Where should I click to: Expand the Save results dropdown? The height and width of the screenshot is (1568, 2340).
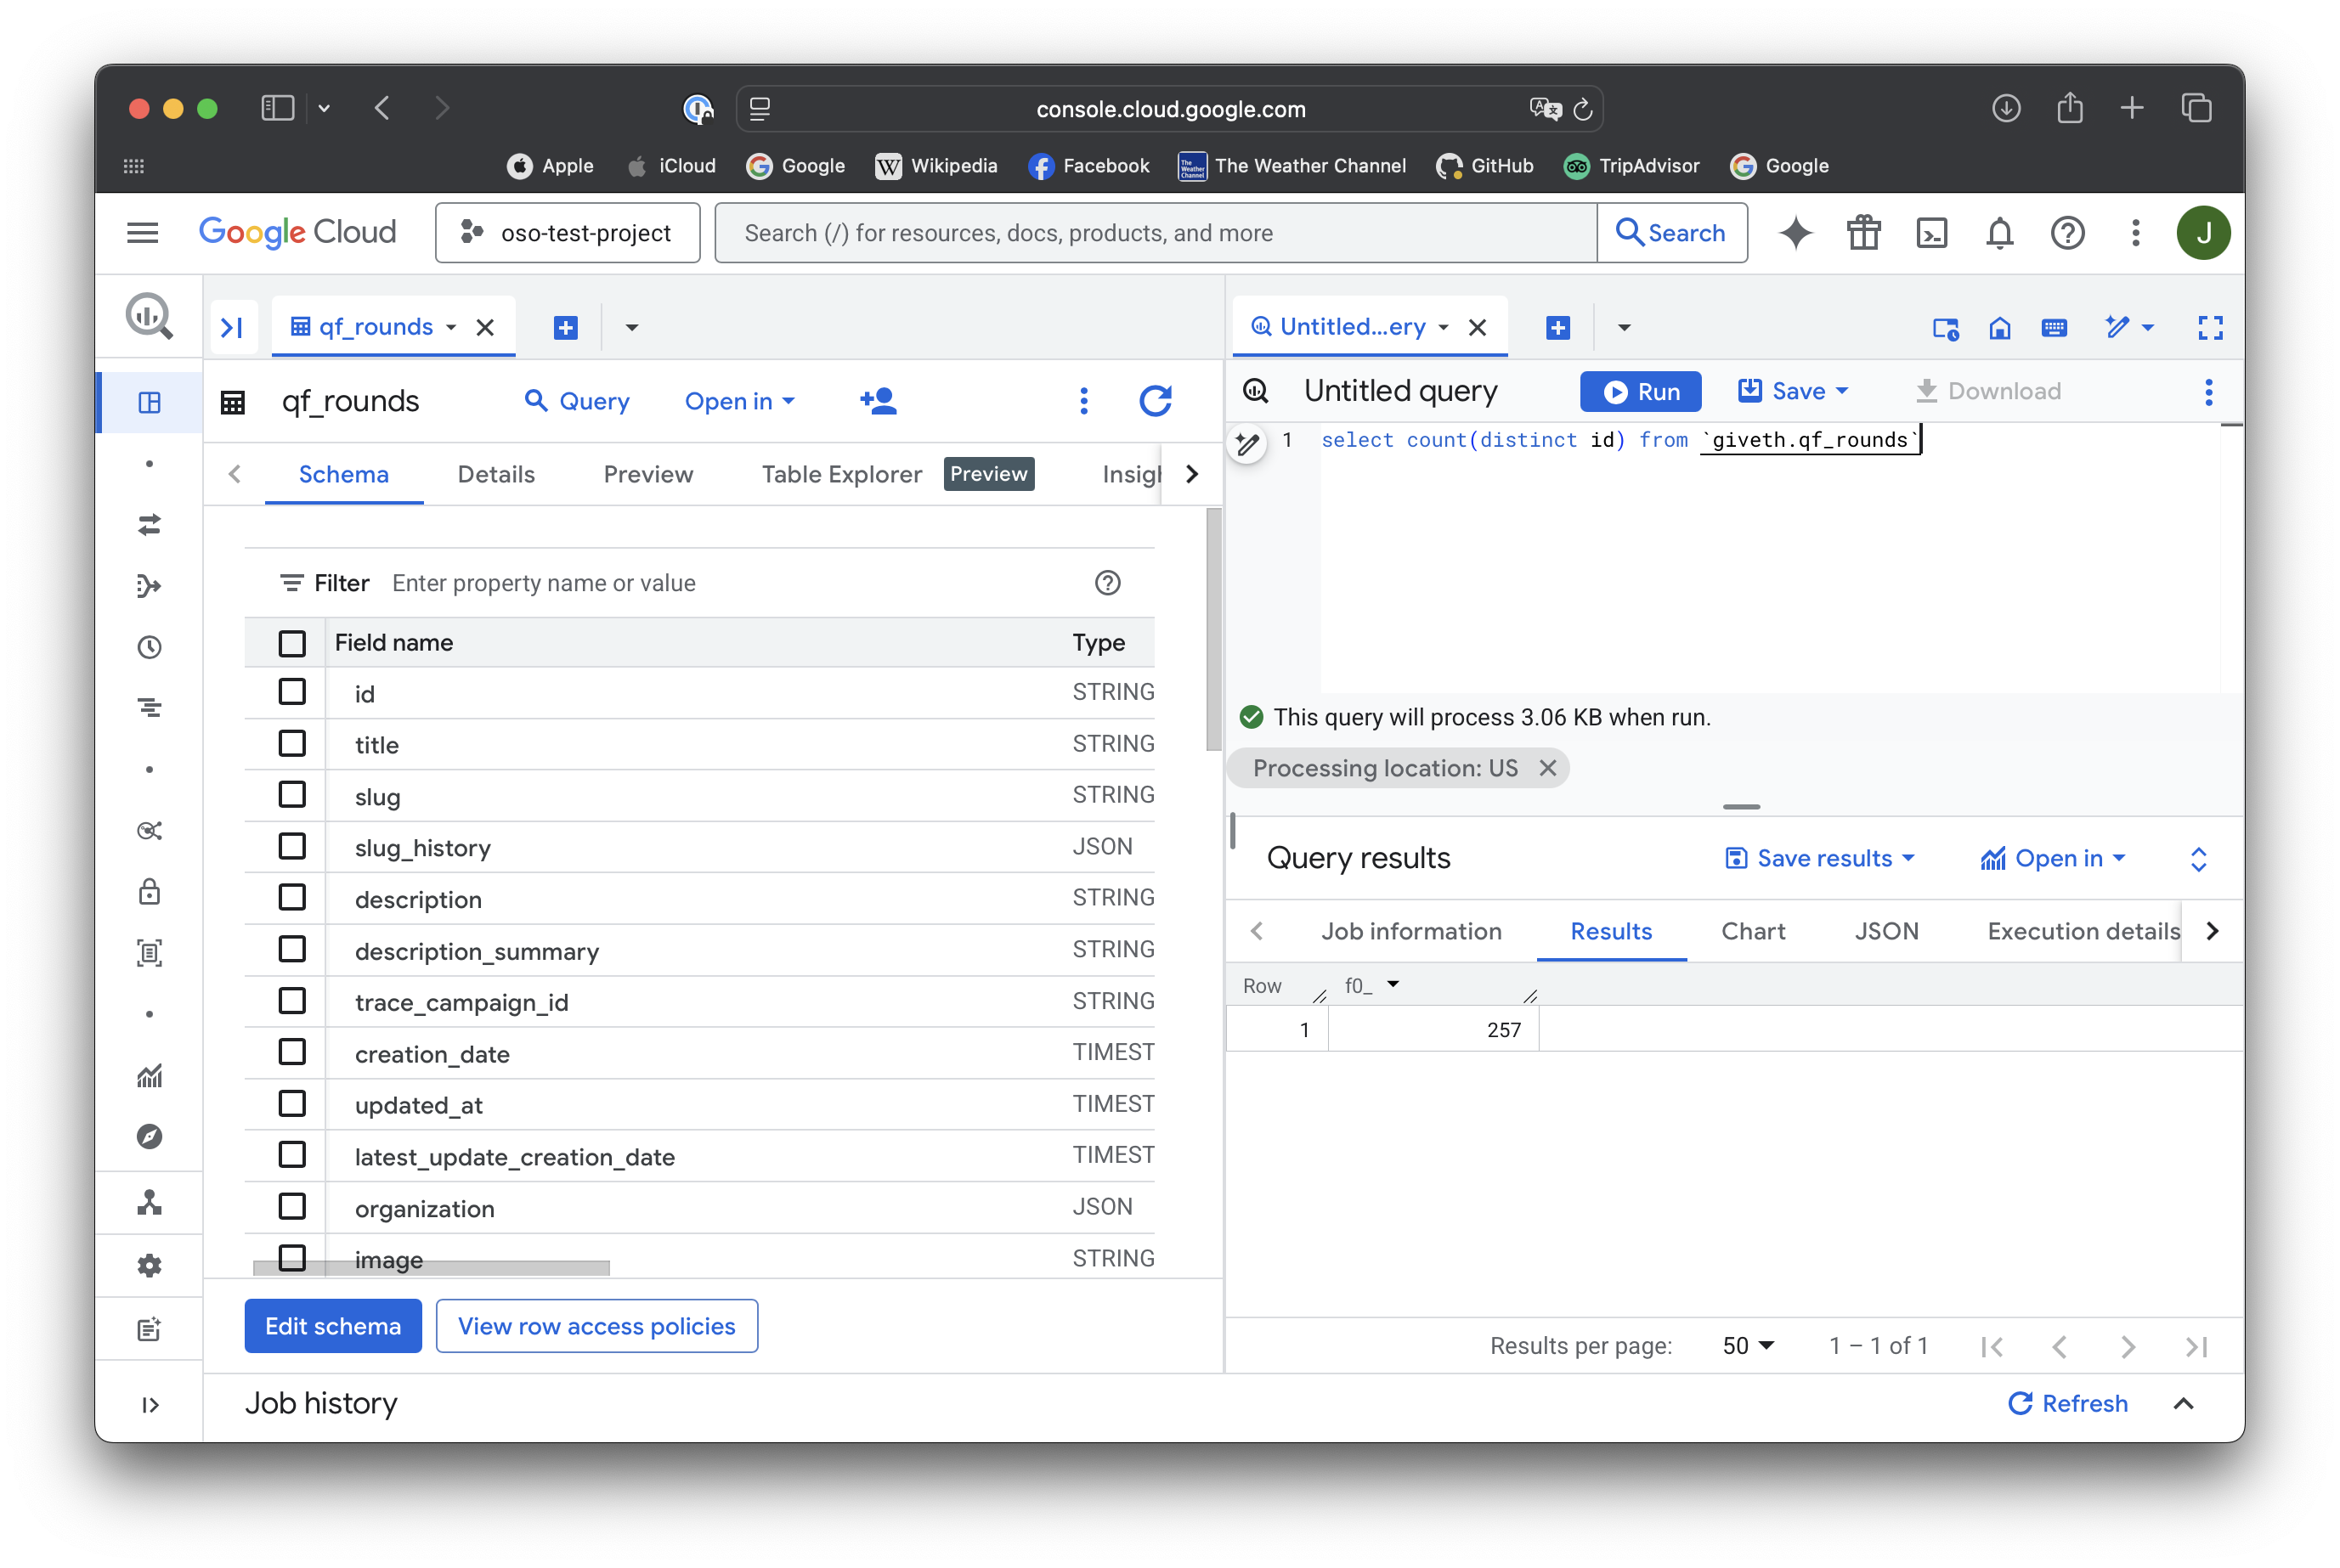pos(1820,858)
